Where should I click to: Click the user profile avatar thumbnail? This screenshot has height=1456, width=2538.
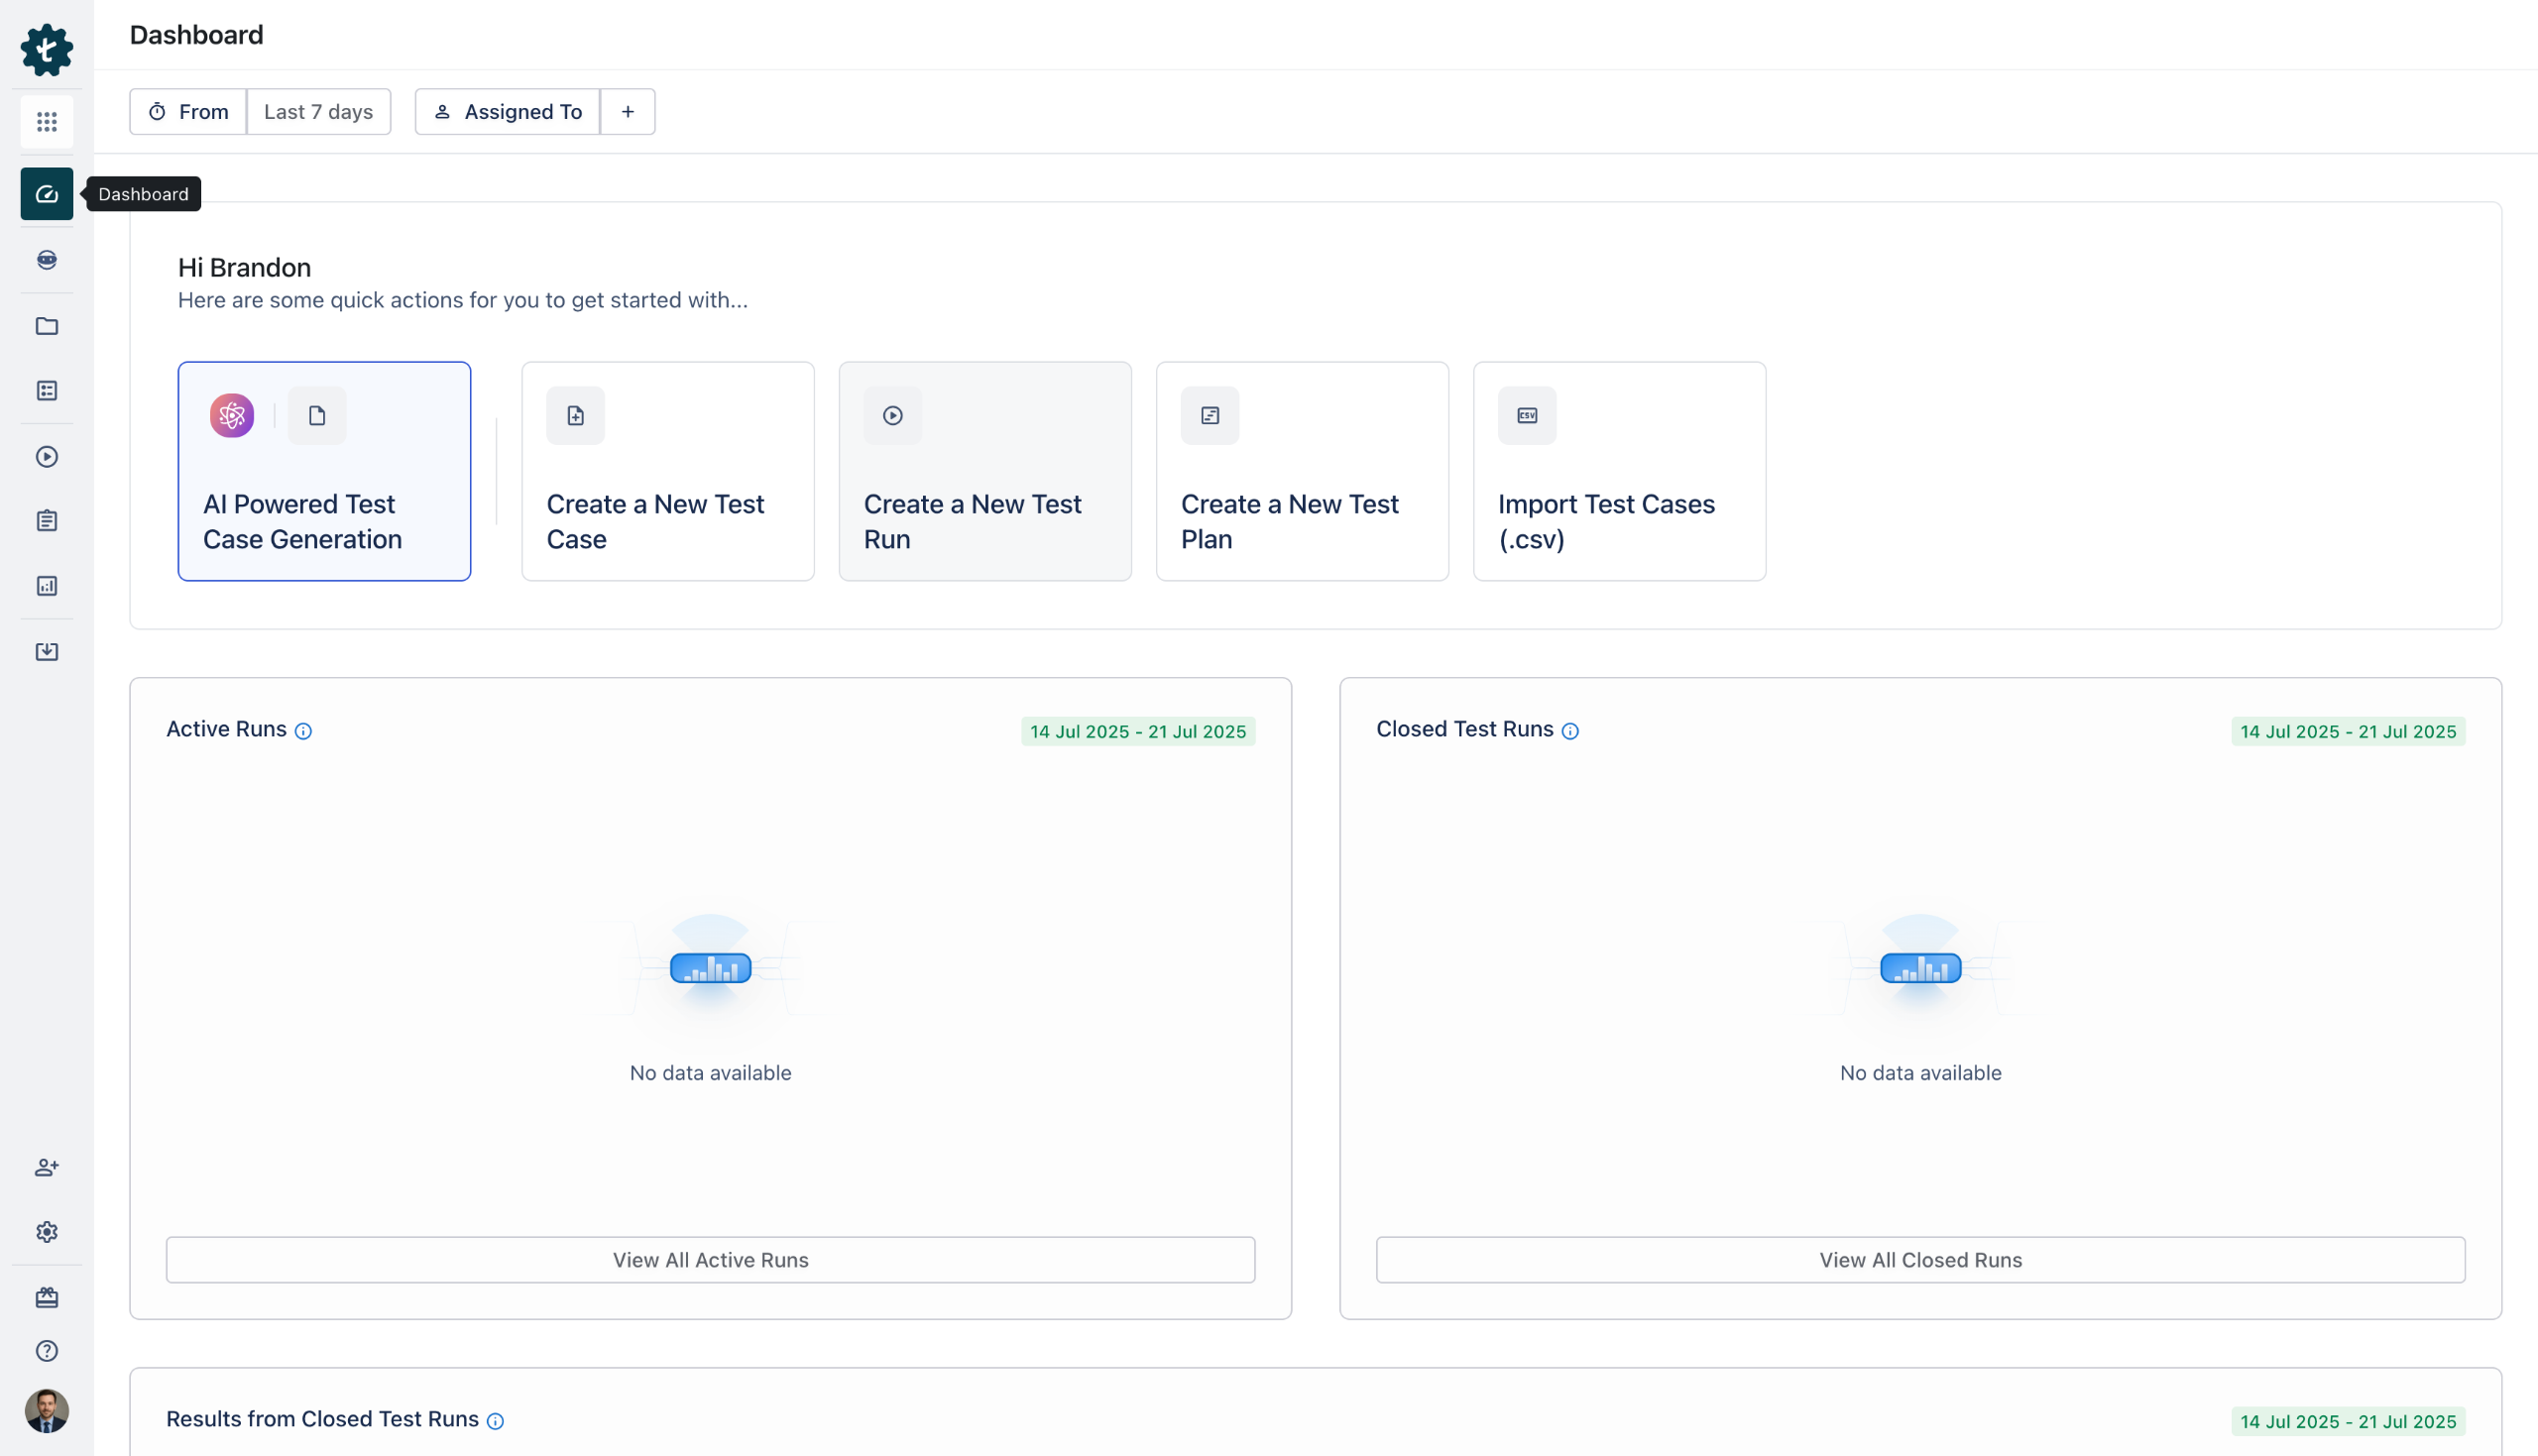[47, 1411]
